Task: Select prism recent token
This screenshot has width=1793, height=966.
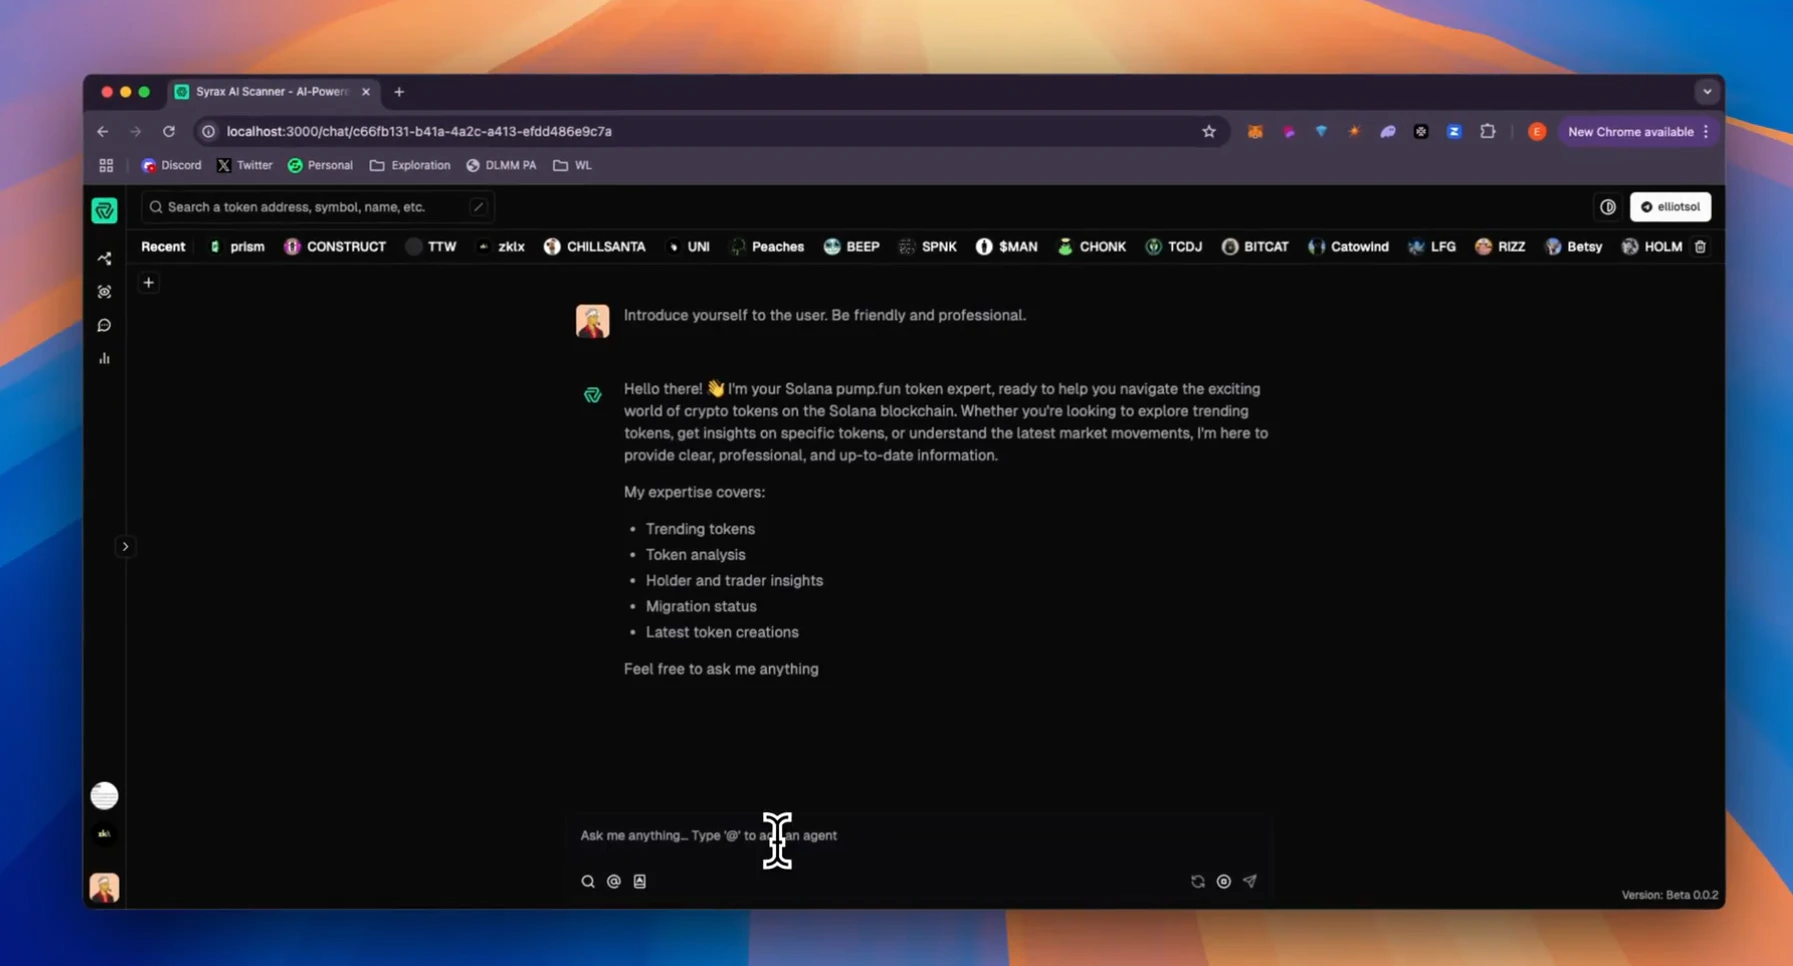Action: (x=237, y=246)
